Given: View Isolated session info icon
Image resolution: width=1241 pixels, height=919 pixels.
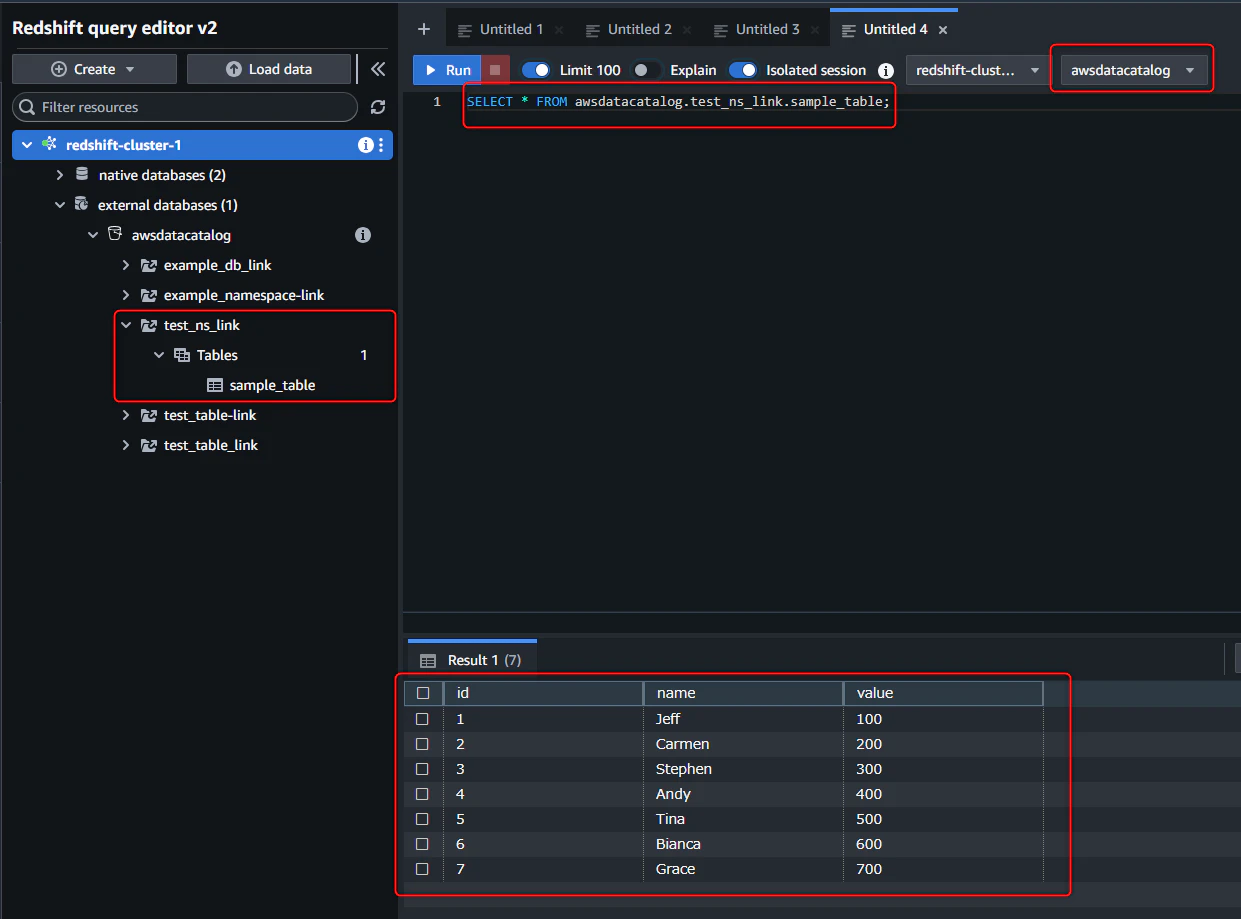Looking at the screenshot, I should 885,70.
